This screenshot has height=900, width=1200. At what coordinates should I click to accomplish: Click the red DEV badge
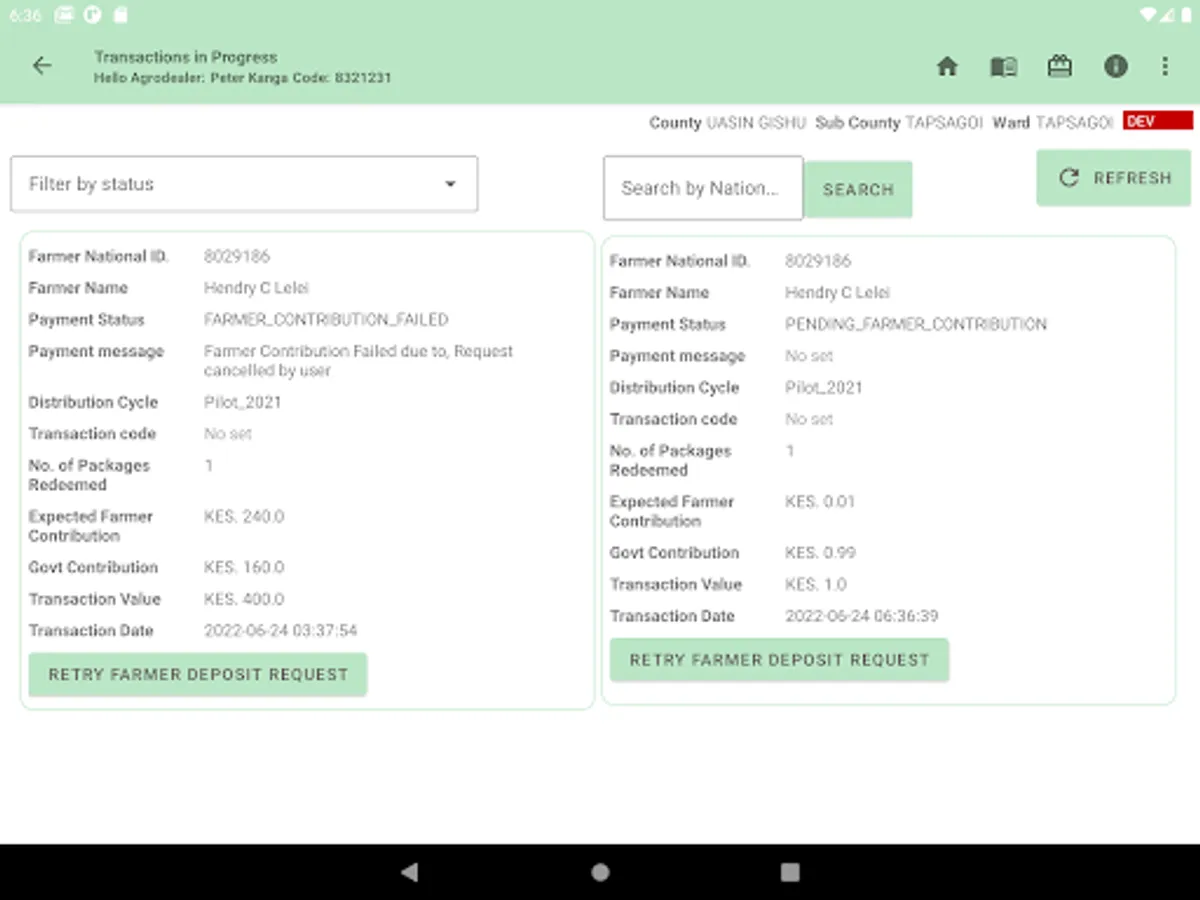[1158, 121]
